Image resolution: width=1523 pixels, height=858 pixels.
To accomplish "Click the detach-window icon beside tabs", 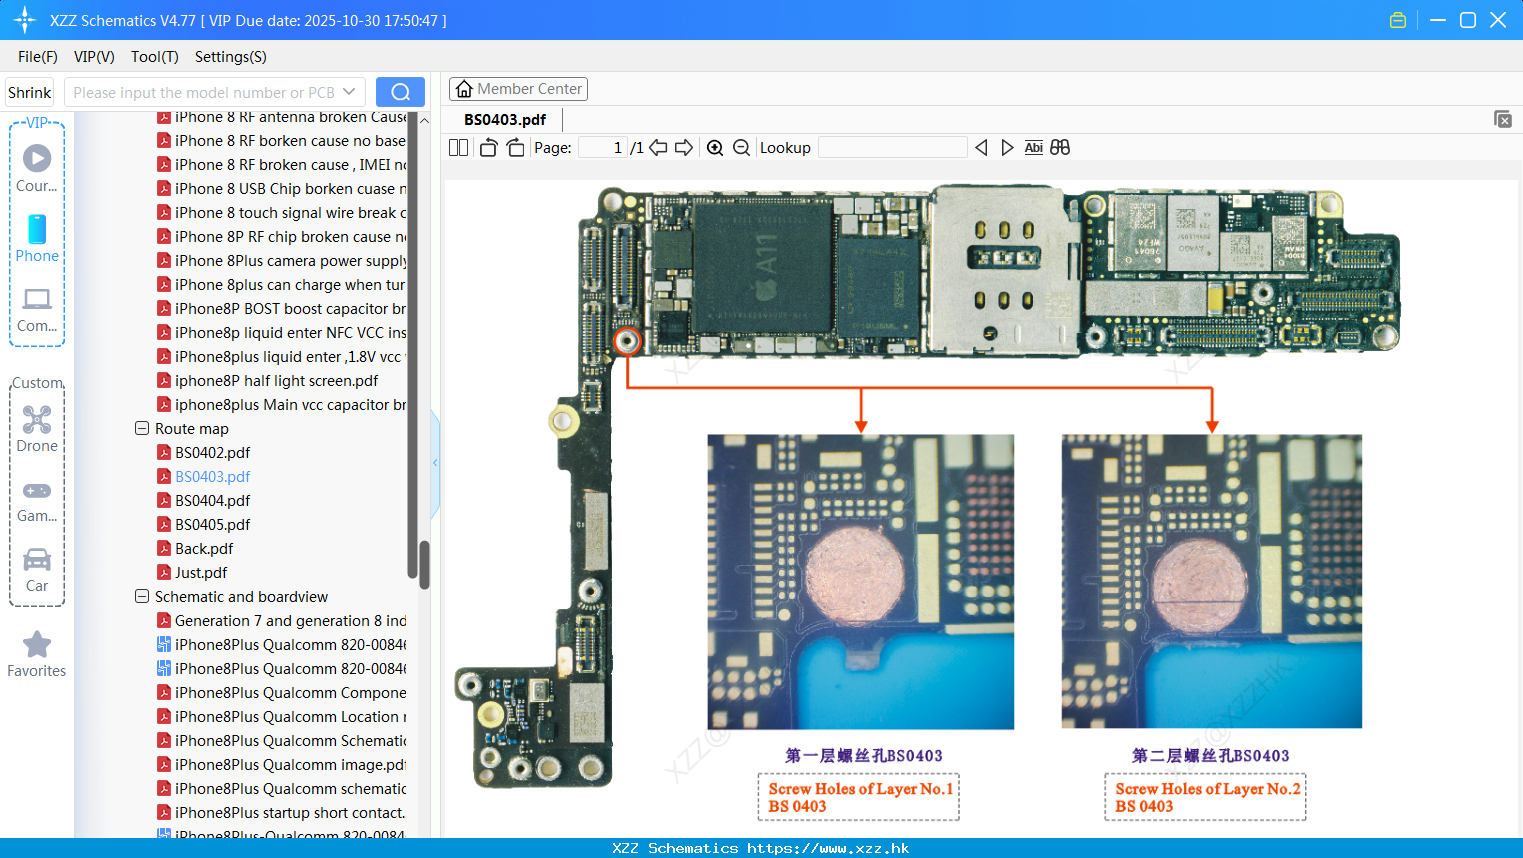I will (1503, 119).
